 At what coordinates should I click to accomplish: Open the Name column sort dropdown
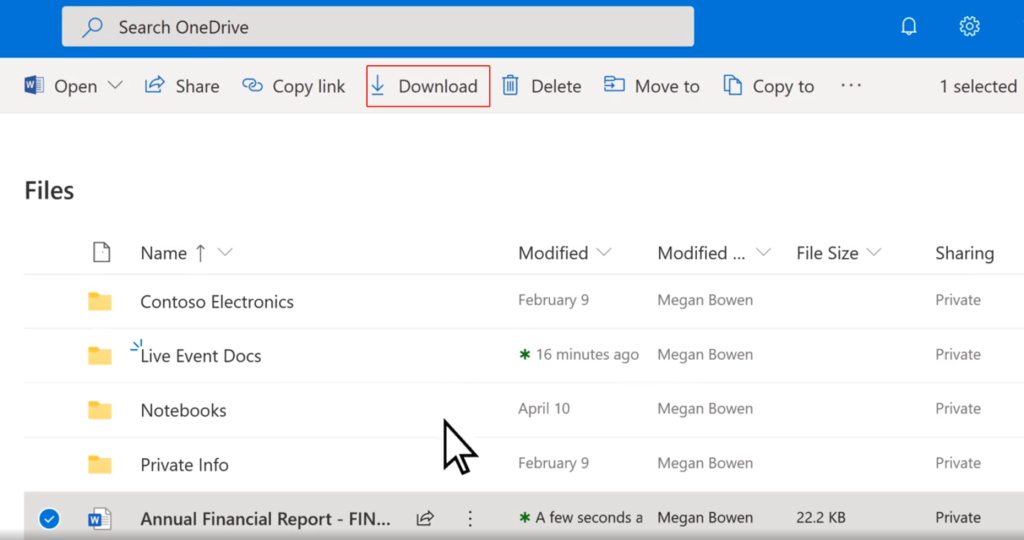click(225, 253)
